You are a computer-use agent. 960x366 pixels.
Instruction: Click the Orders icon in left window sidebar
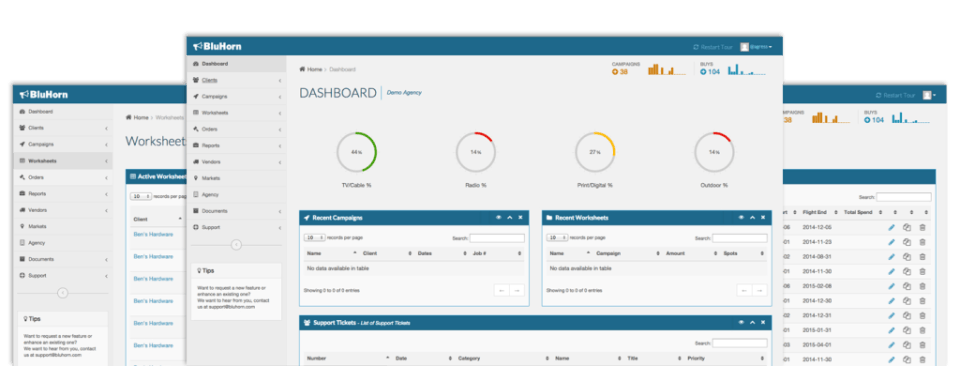[22, 177]
